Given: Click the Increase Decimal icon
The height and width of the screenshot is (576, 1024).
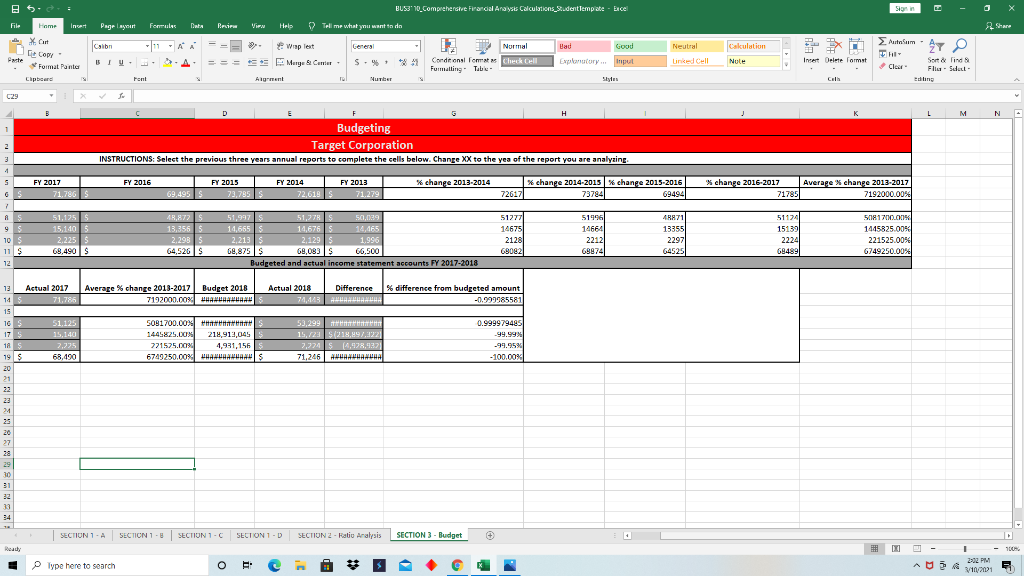Looking at the screenshot, I should [x=403, y=61].
